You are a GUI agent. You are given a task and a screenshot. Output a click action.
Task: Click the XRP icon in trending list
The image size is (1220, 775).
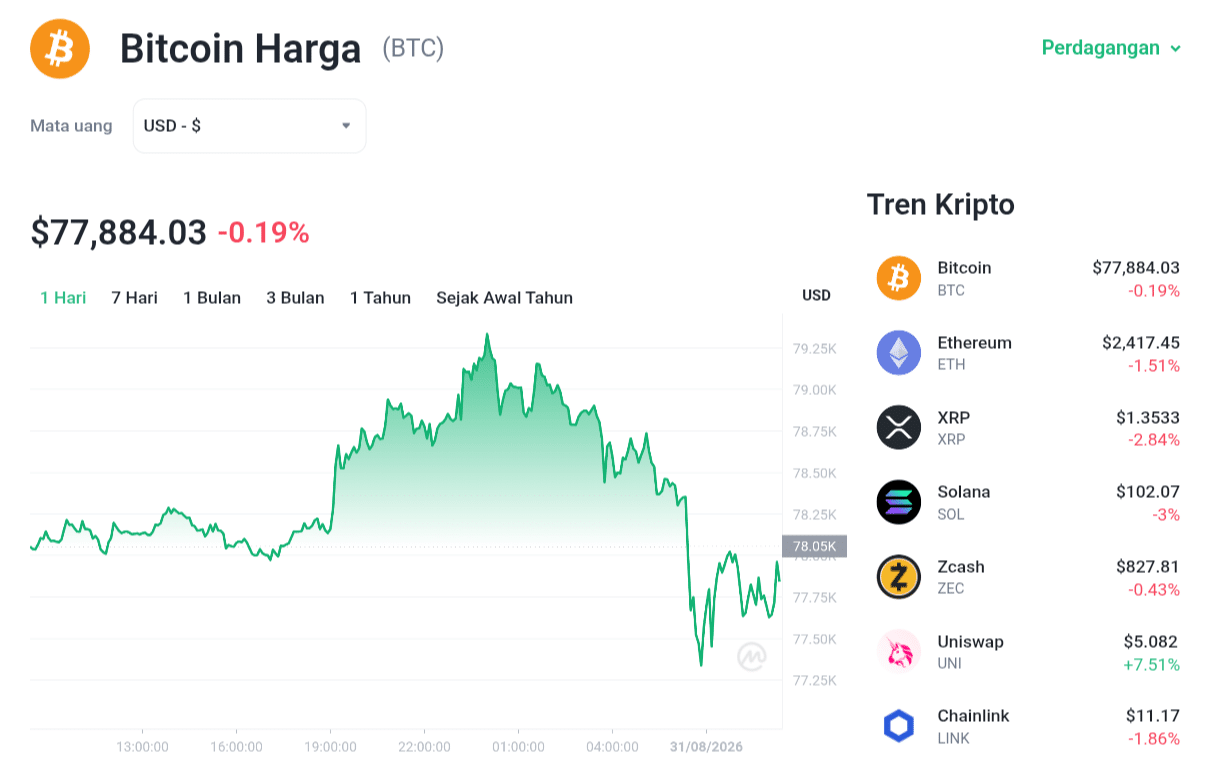point(899,427)
